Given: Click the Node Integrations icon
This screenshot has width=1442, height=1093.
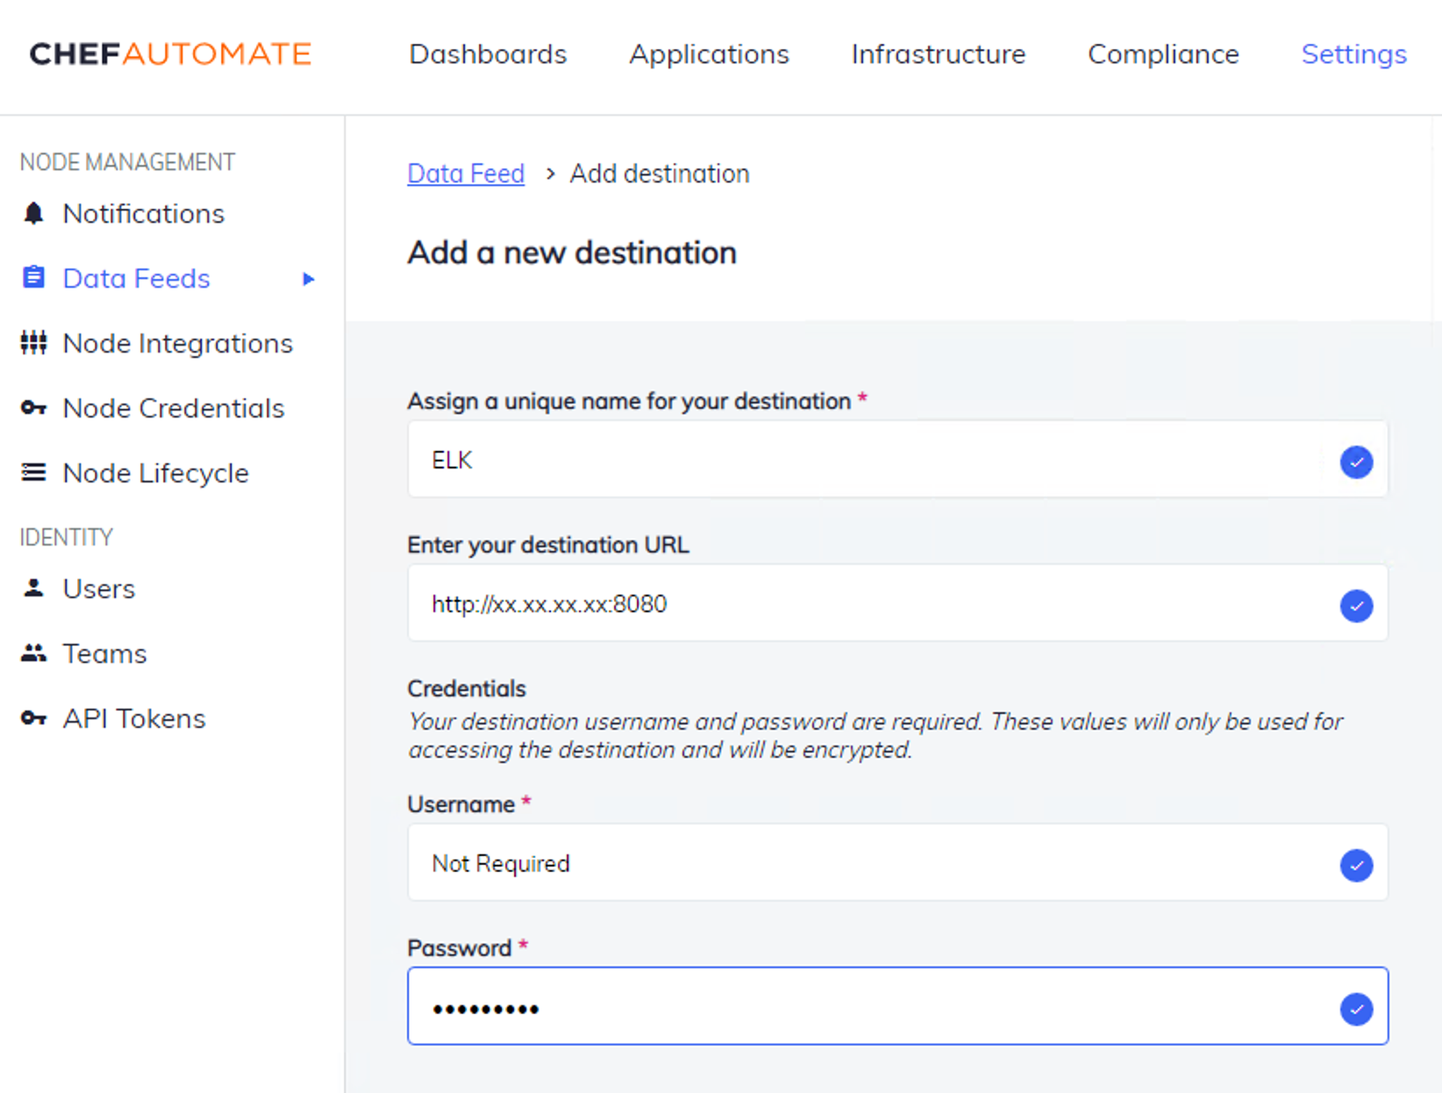Looking at the screenshot, I should [x=34, y=343].
